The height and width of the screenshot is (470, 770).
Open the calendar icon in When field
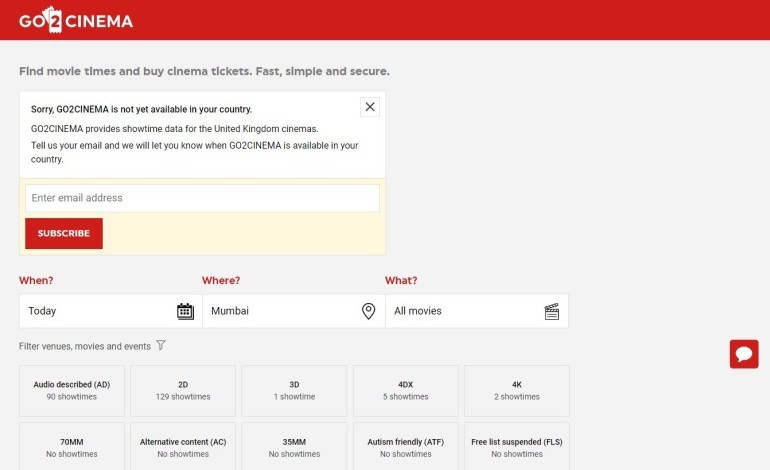click(x=185, y=311)
